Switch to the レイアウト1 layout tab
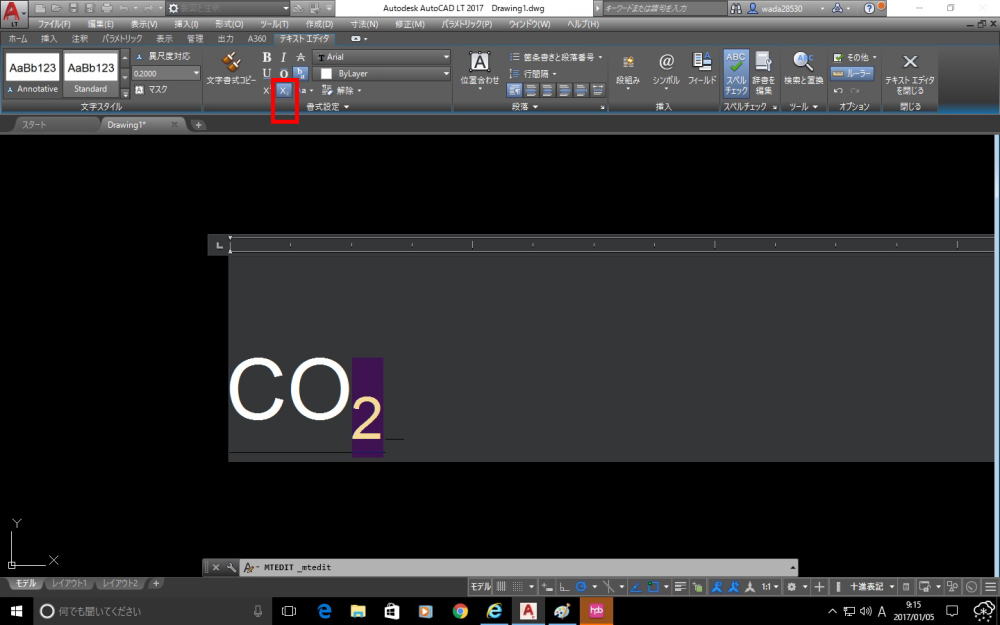The image size is (1000, 625). click(x=70, y=584)
